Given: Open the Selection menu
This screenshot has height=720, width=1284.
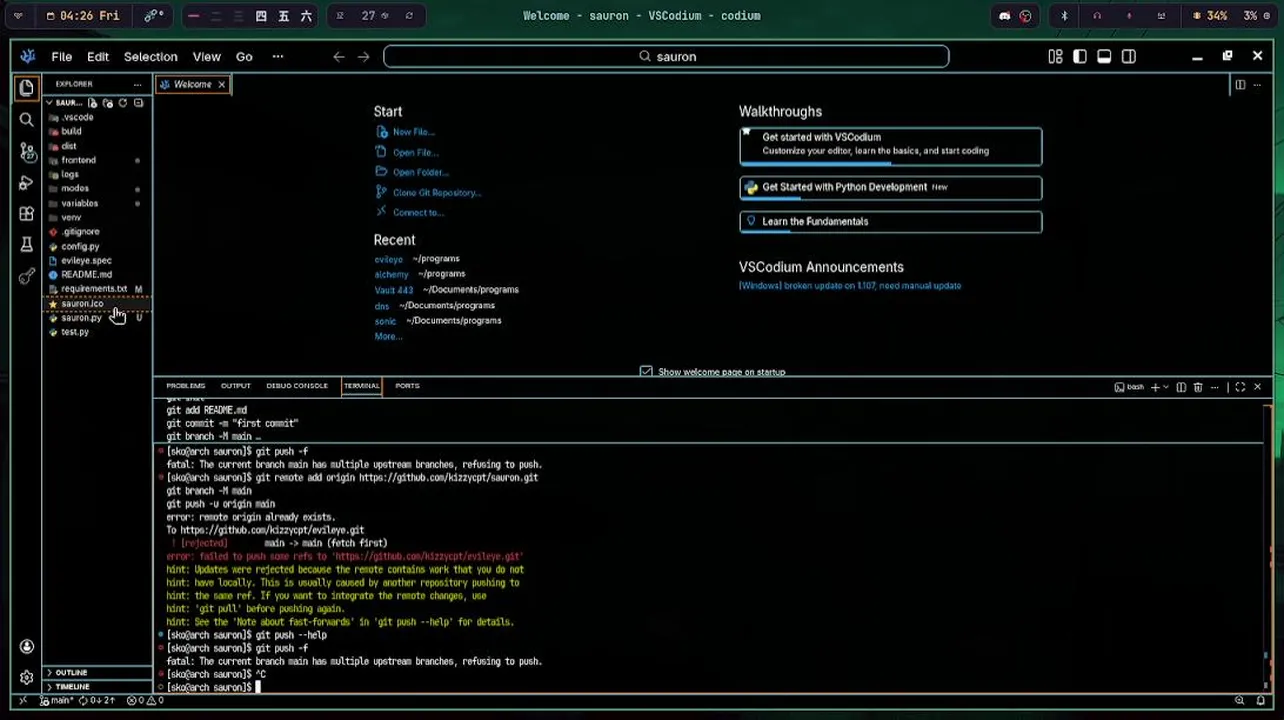Looking at the screenshot, I should pyautogui.click(x=150, y=57).
